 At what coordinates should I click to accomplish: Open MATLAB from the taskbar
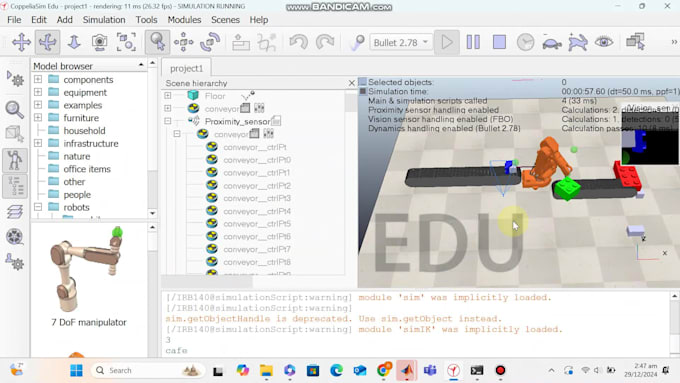407,370
